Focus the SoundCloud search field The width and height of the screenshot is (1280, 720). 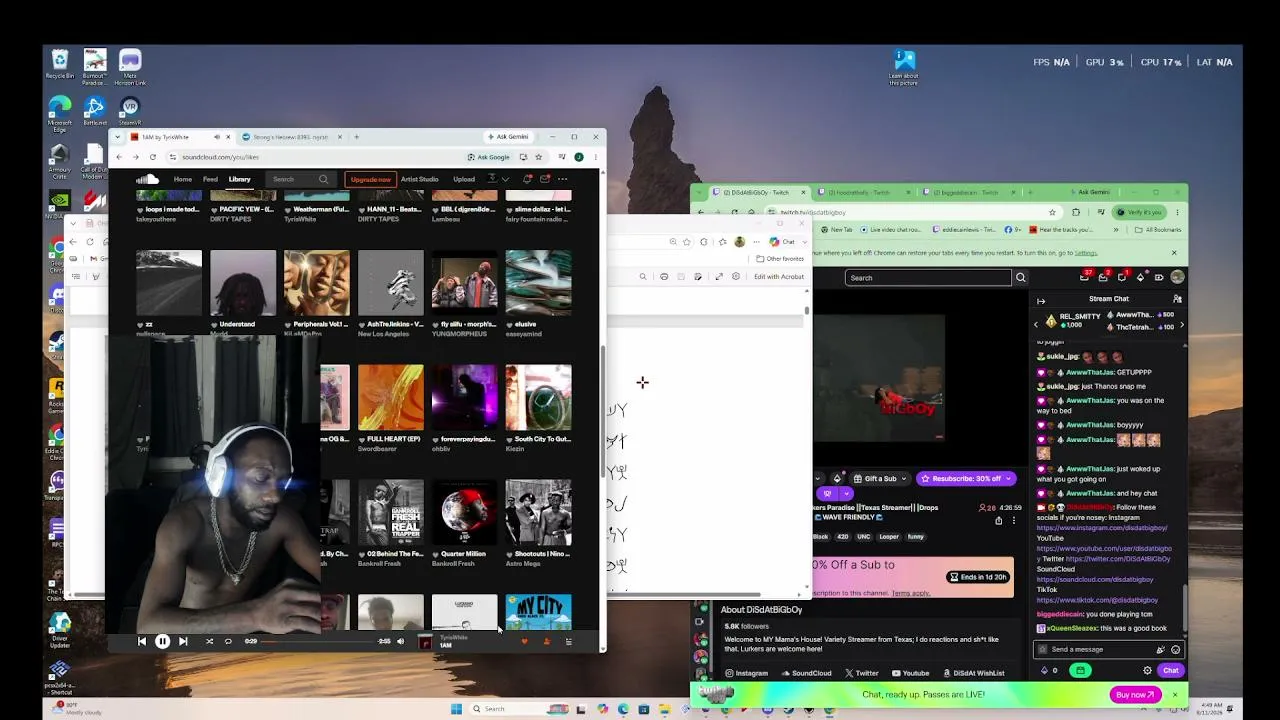300,179
